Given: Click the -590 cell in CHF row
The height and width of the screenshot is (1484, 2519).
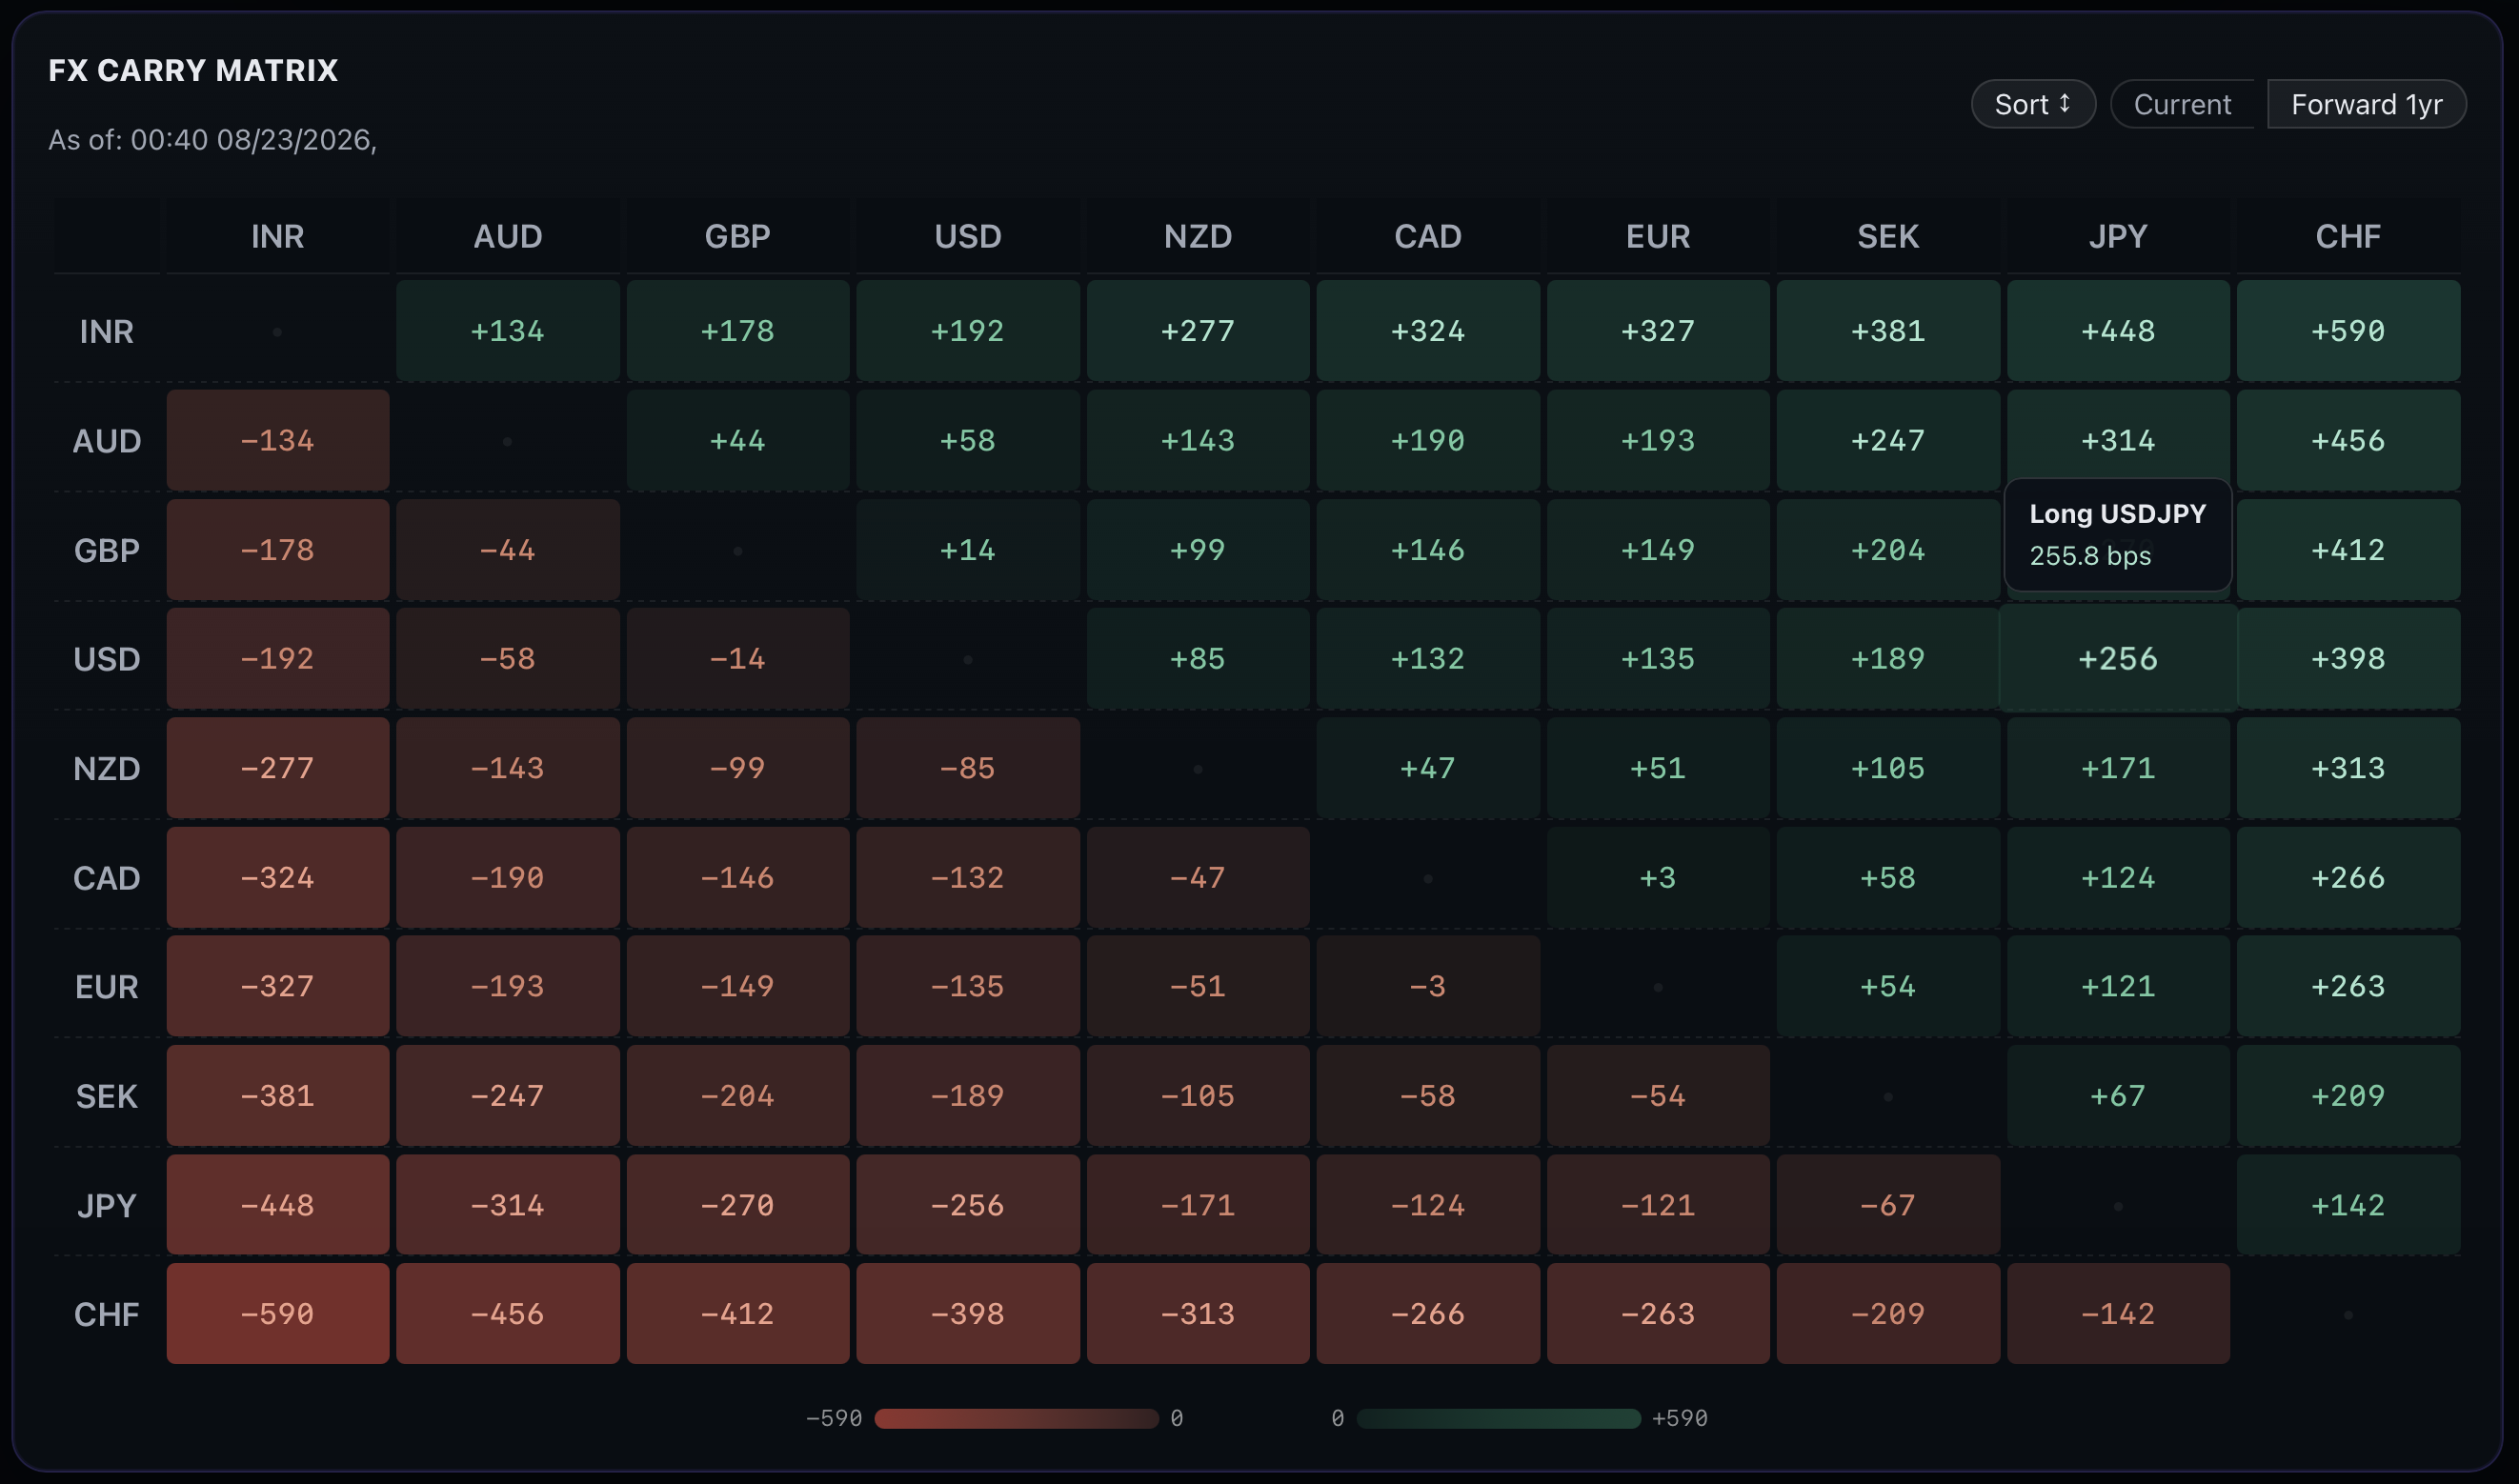Looking at the screenshot, I should (x=277, y=1314).
